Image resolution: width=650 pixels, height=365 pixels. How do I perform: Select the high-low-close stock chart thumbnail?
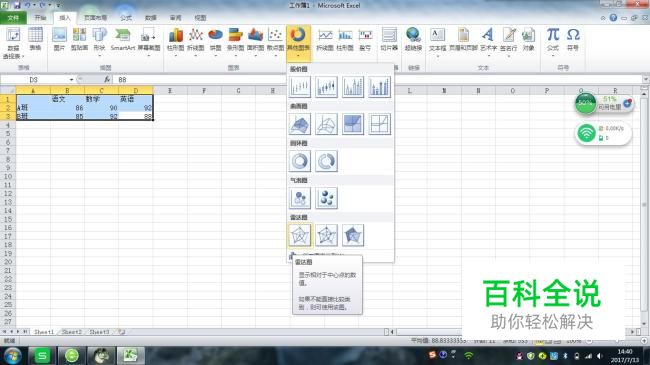tap(300, 87)
